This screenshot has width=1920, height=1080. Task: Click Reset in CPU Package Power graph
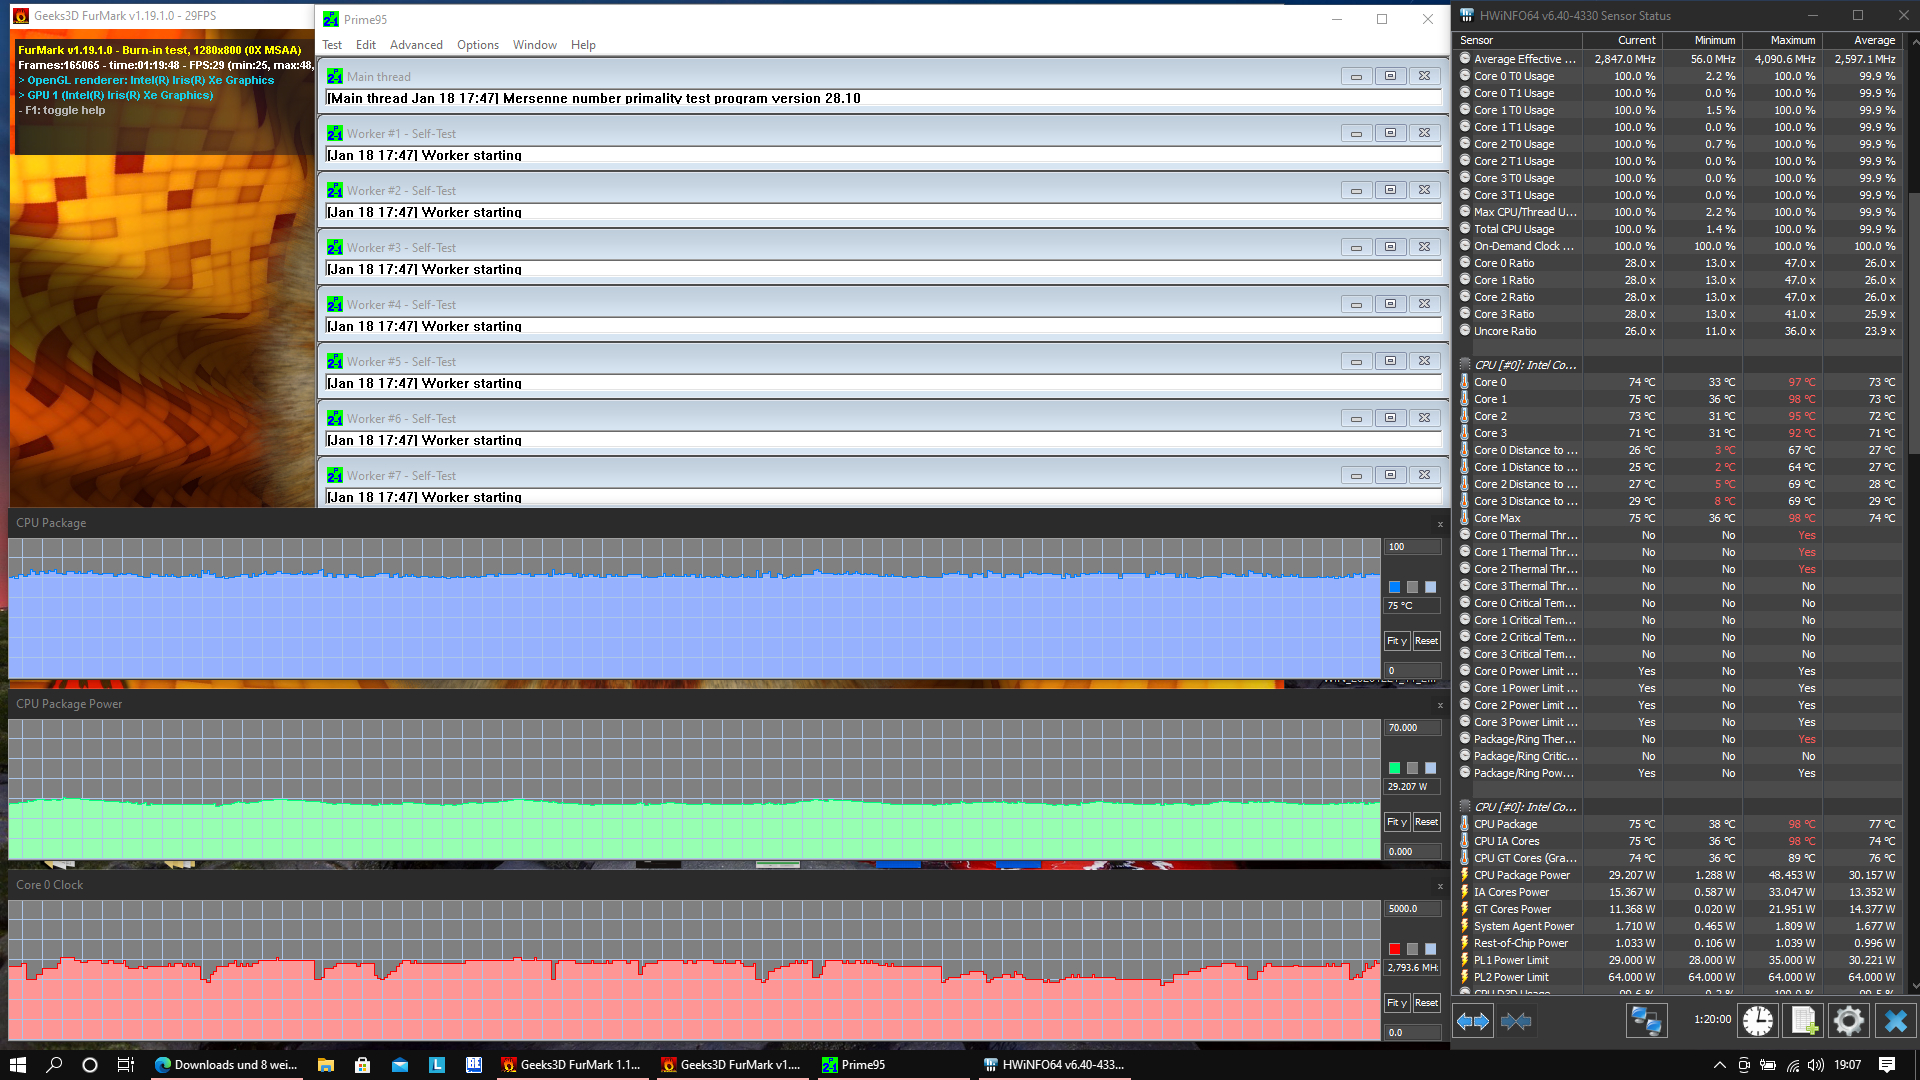coord(1427,822)
